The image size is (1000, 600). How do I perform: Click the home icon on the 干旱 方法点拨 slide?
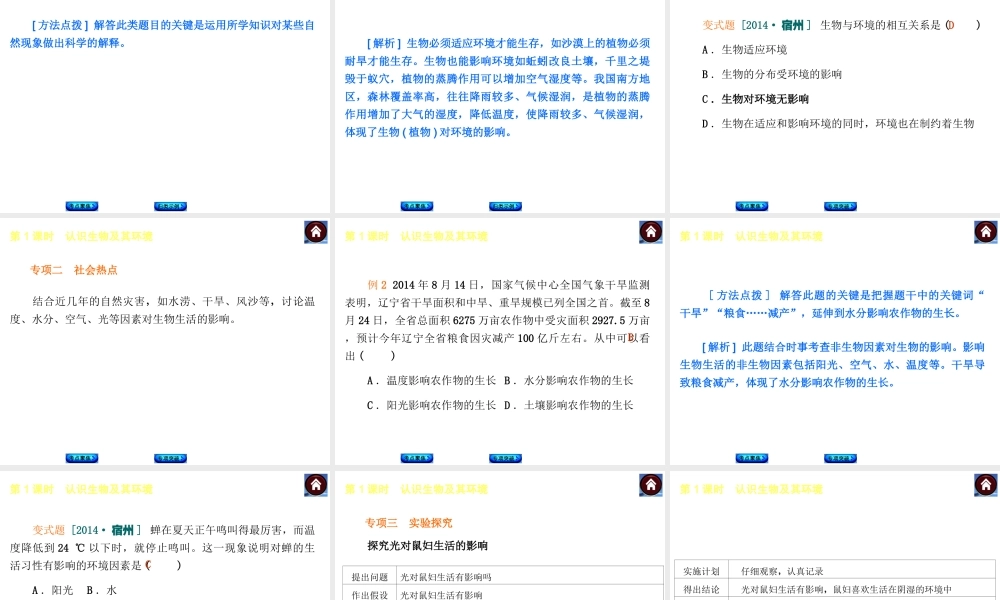click(x=985, y=232)
